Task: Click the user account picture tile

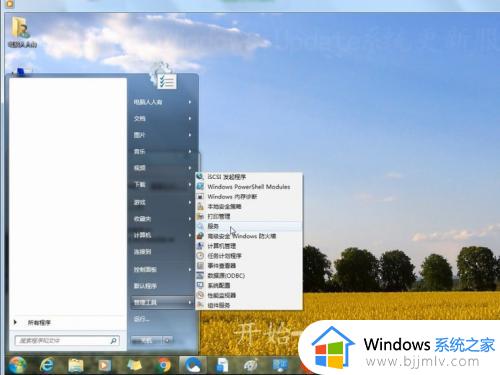Action: 163,76
